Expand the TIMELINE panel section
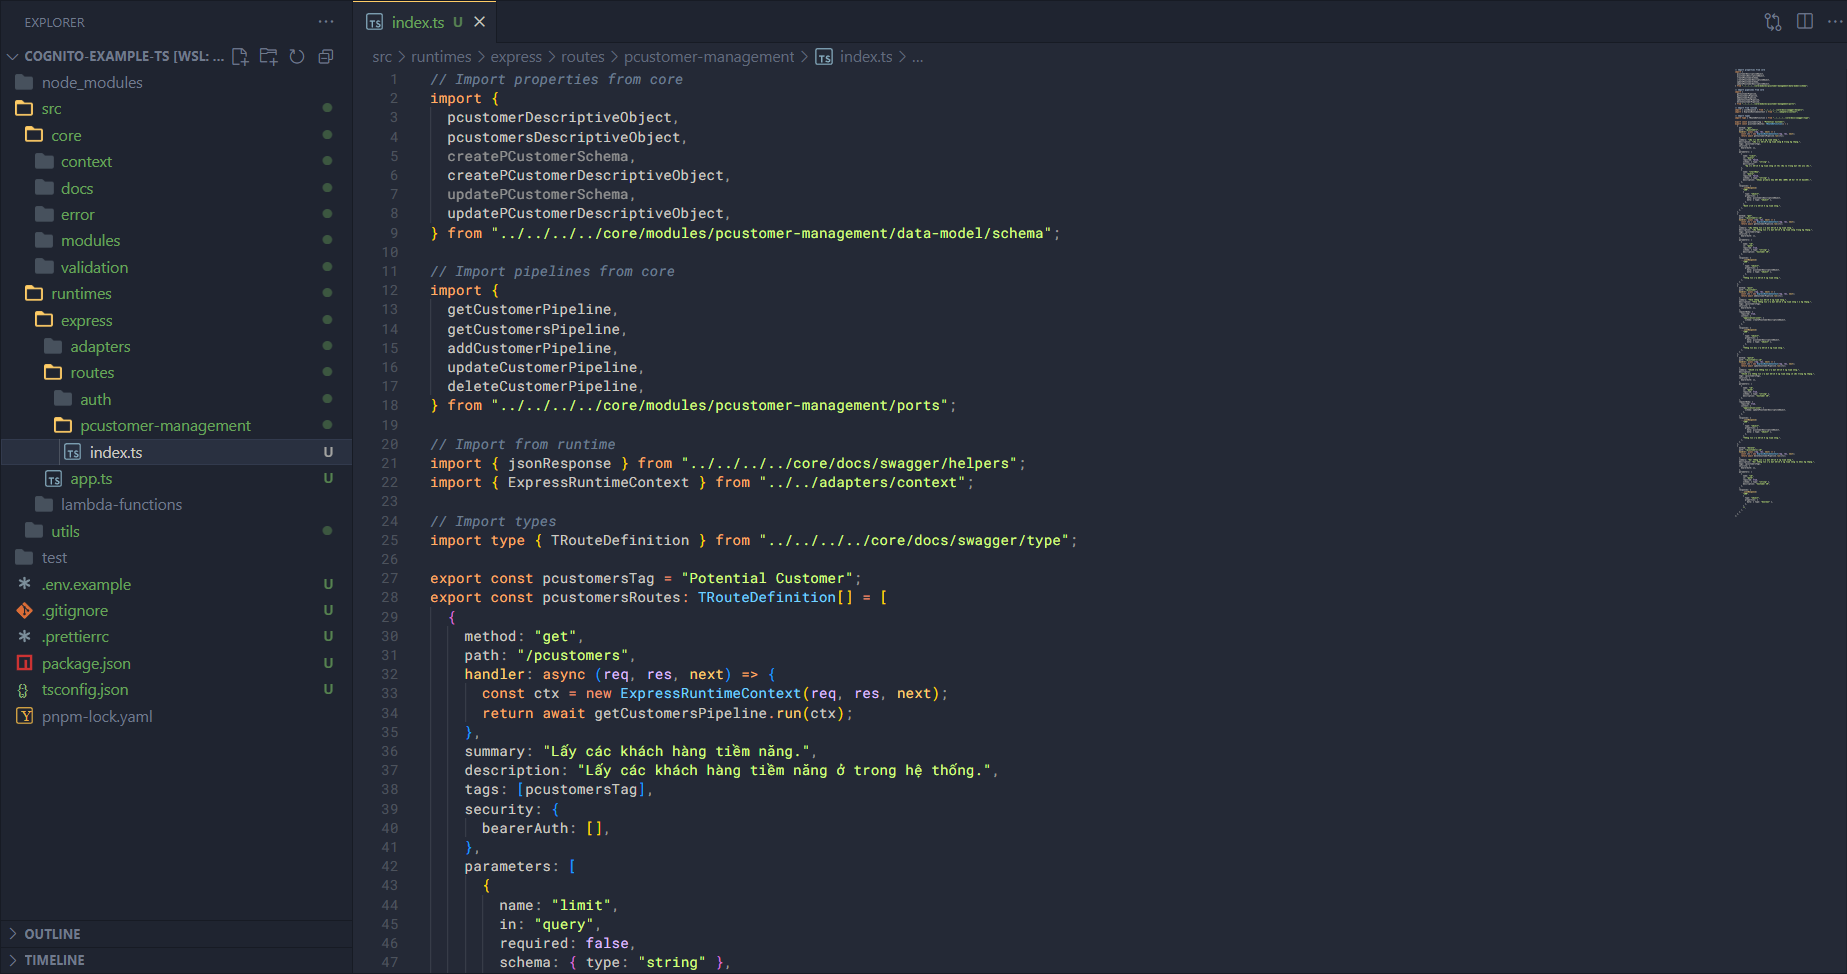 [54, 960]
